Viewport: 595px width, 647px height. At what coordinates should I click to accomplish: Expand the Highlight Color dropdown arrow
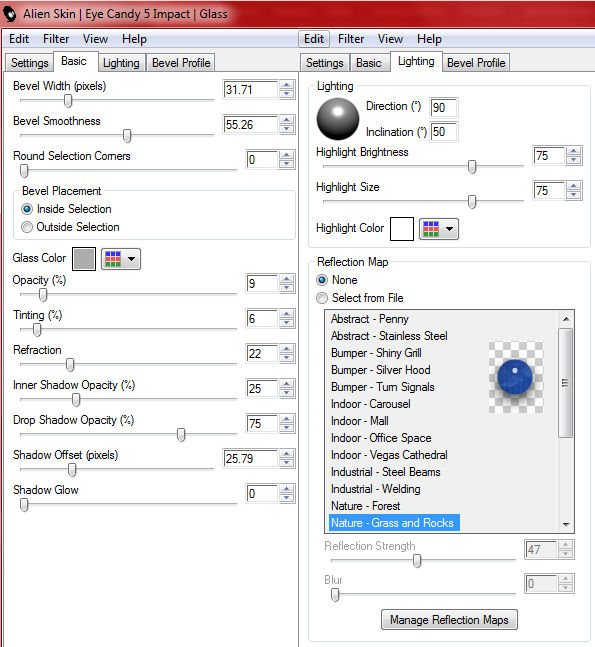[449, 229]
